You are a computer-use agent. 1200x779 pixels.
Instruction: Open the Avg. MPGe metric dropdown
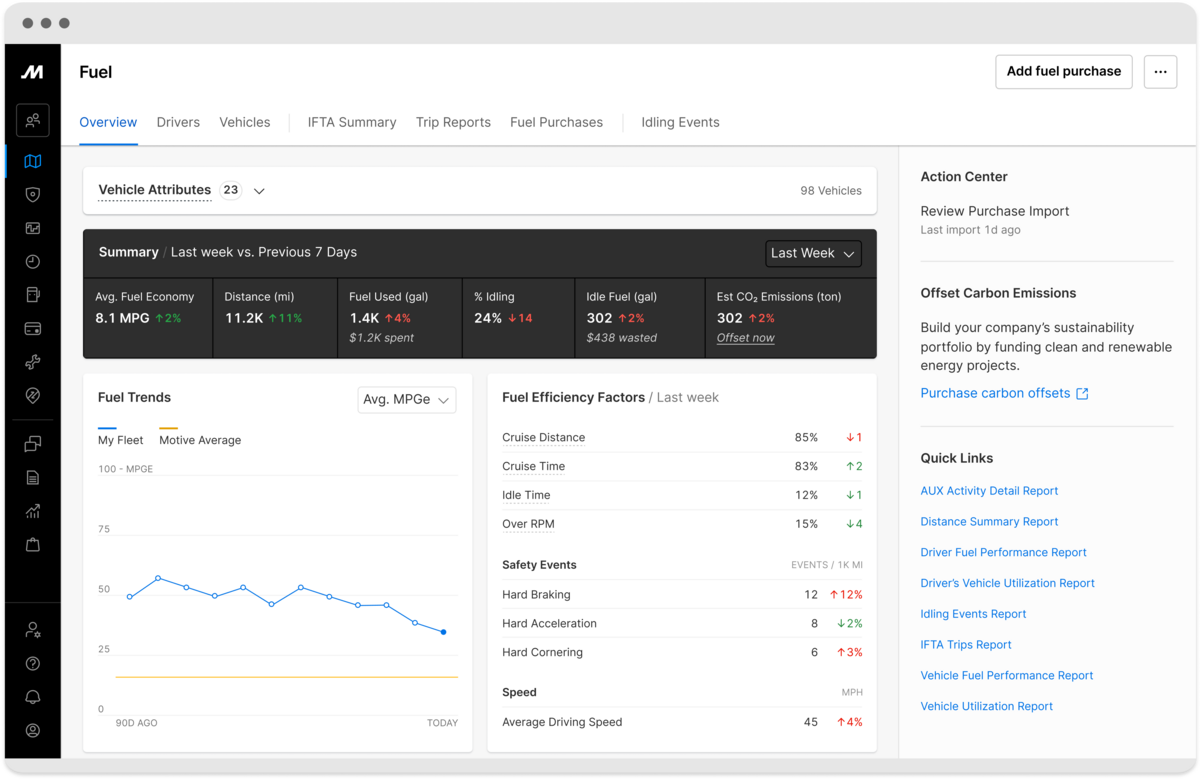coord(406,400)
